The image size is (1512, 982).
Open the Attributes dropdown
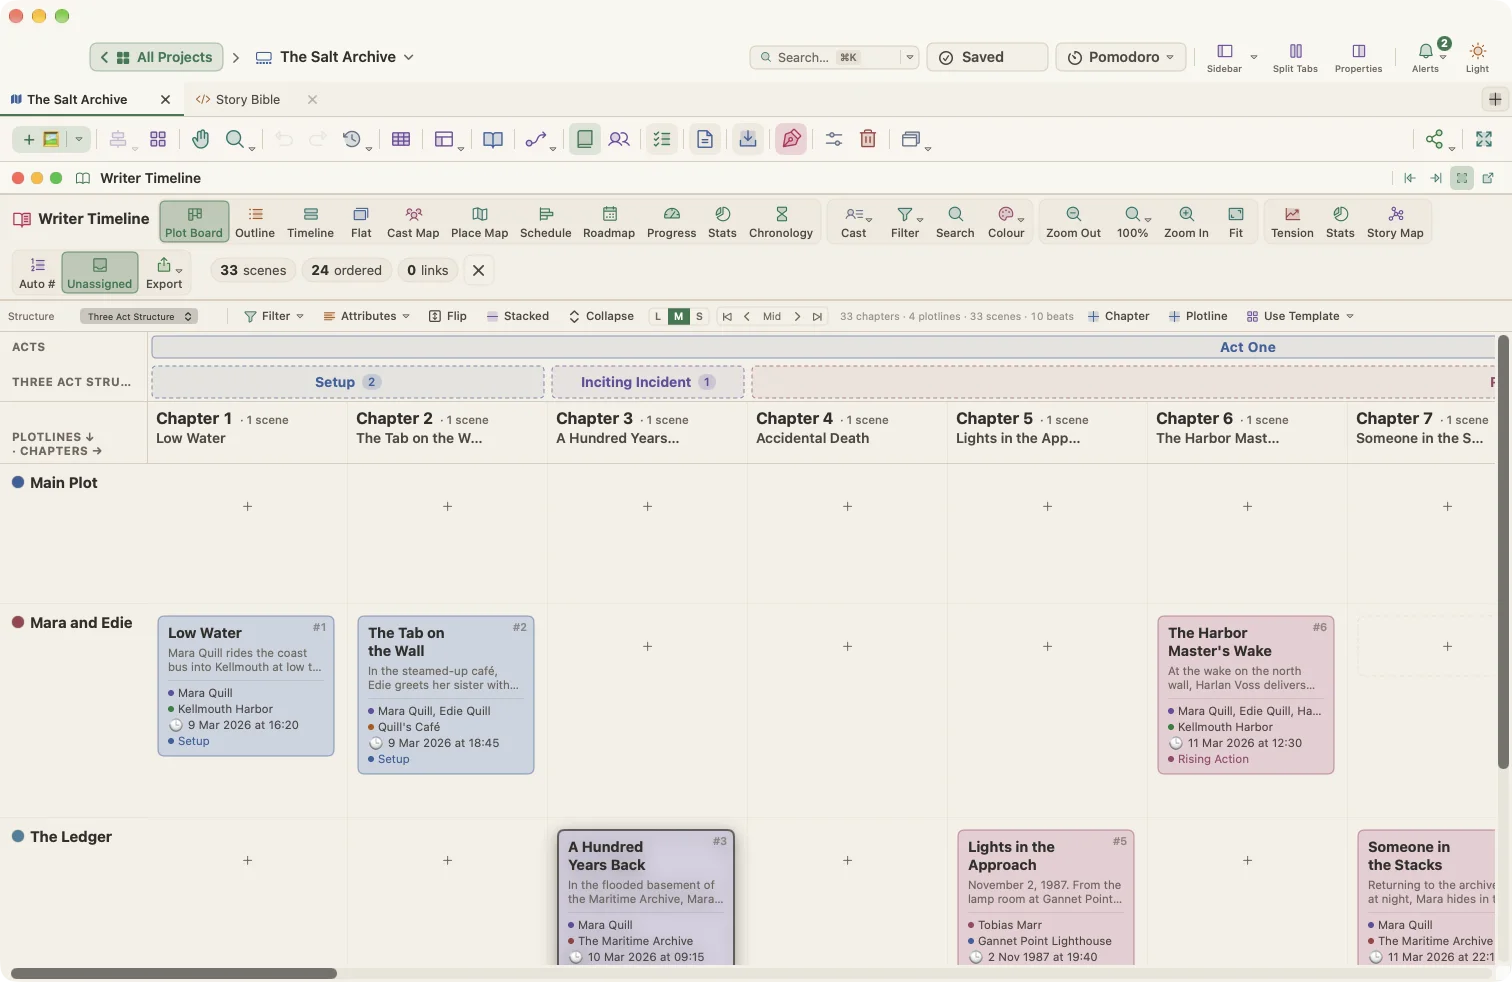(x=366, y=316)
